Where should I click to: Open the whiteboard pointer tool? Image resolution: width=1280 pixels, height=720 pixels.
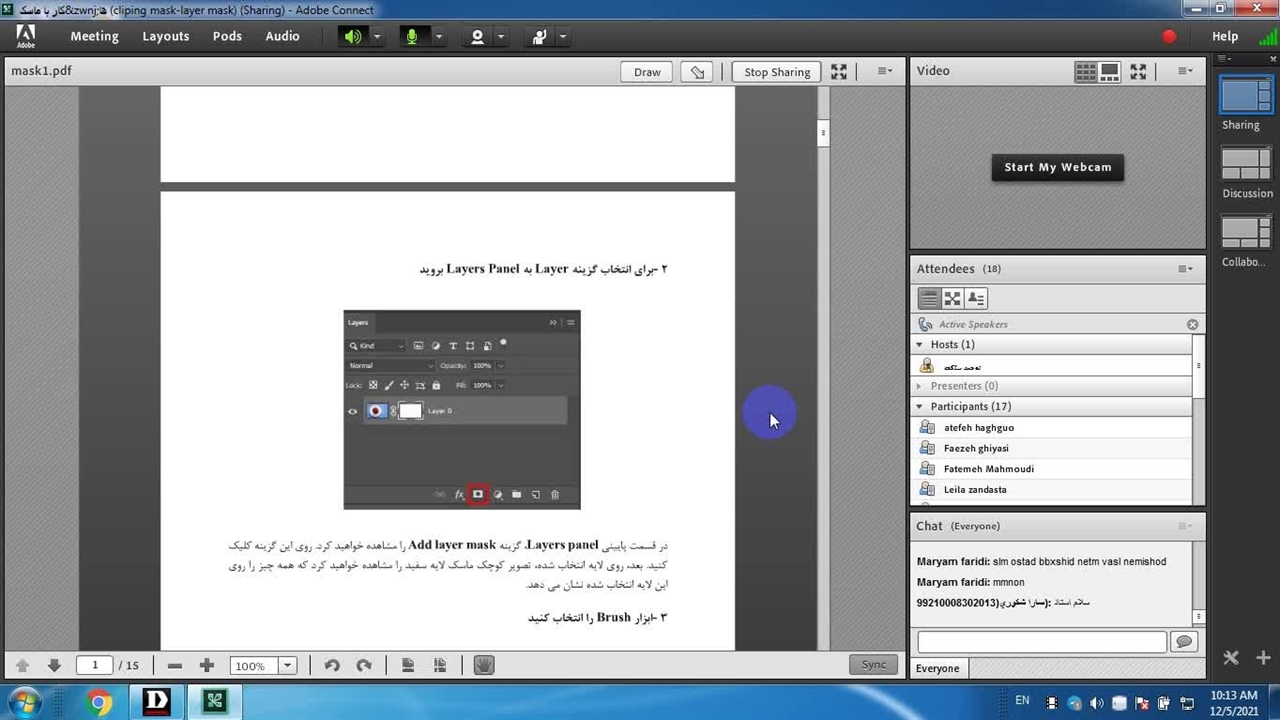click(698, 71)
